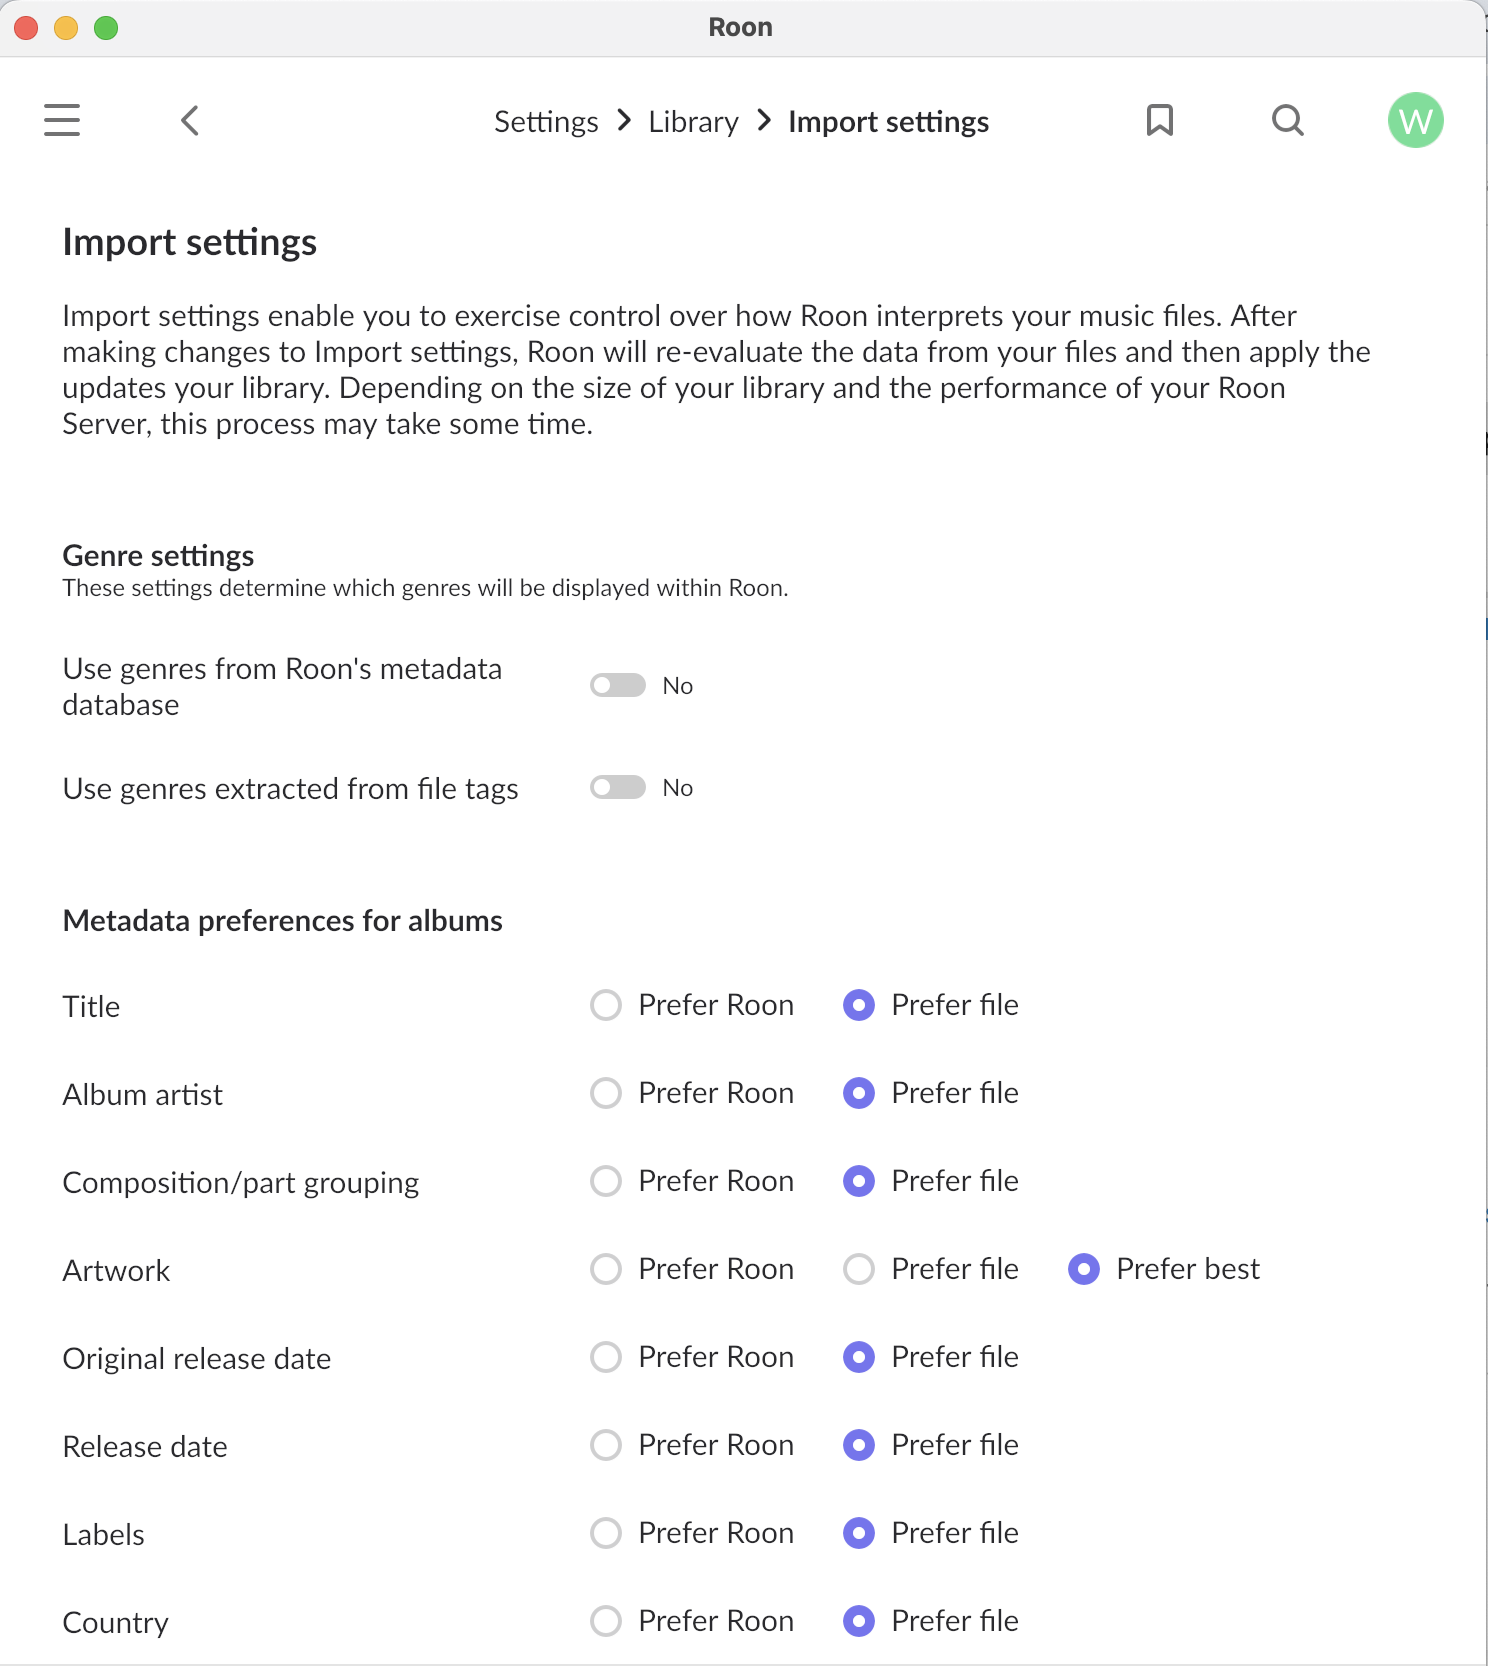Open the hamburger navigation menu
The width and height of the screenshot is (1488, 1666).
point(62,120)
